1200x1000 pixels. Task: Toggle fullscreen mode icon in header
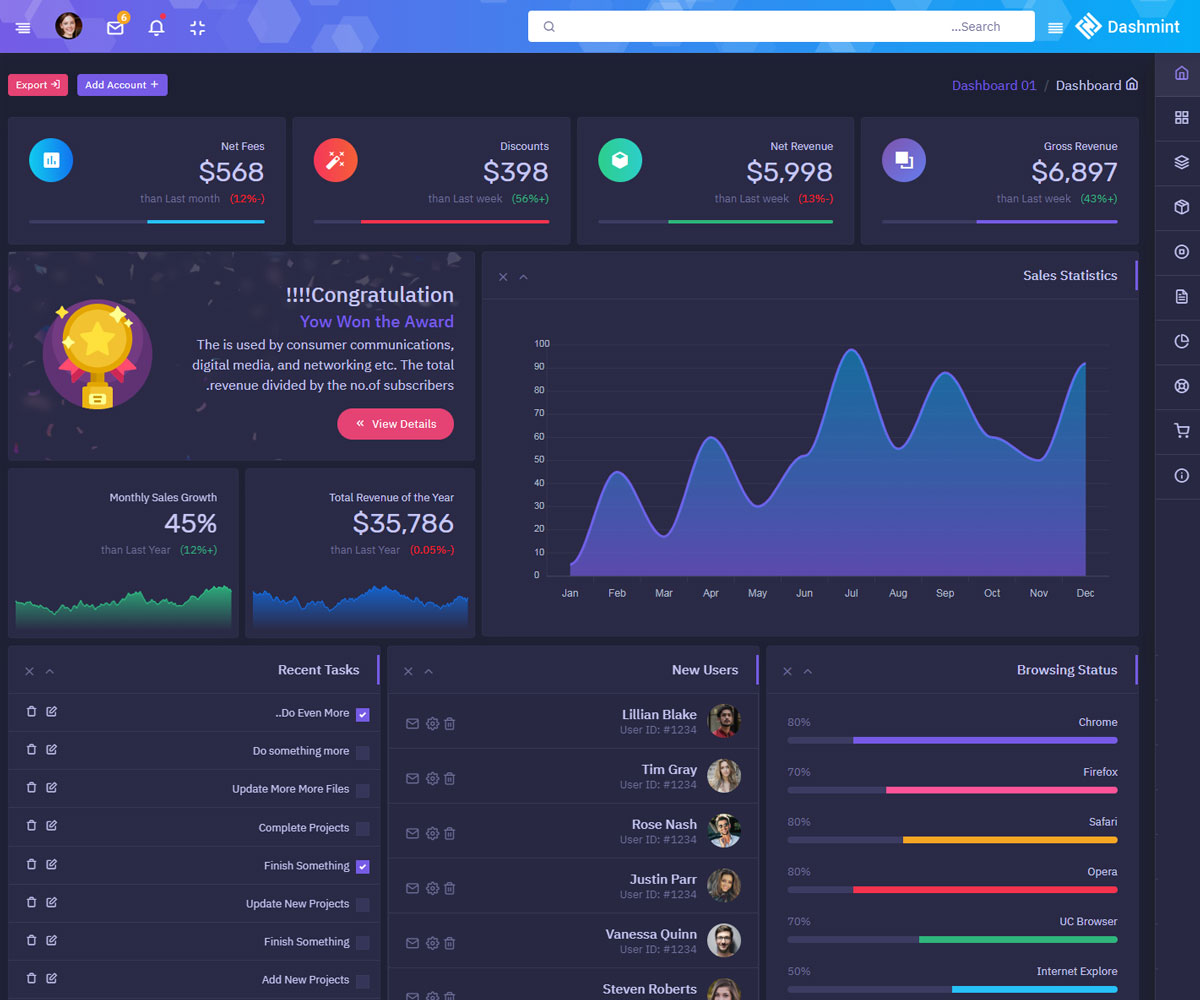click(197, 28)
